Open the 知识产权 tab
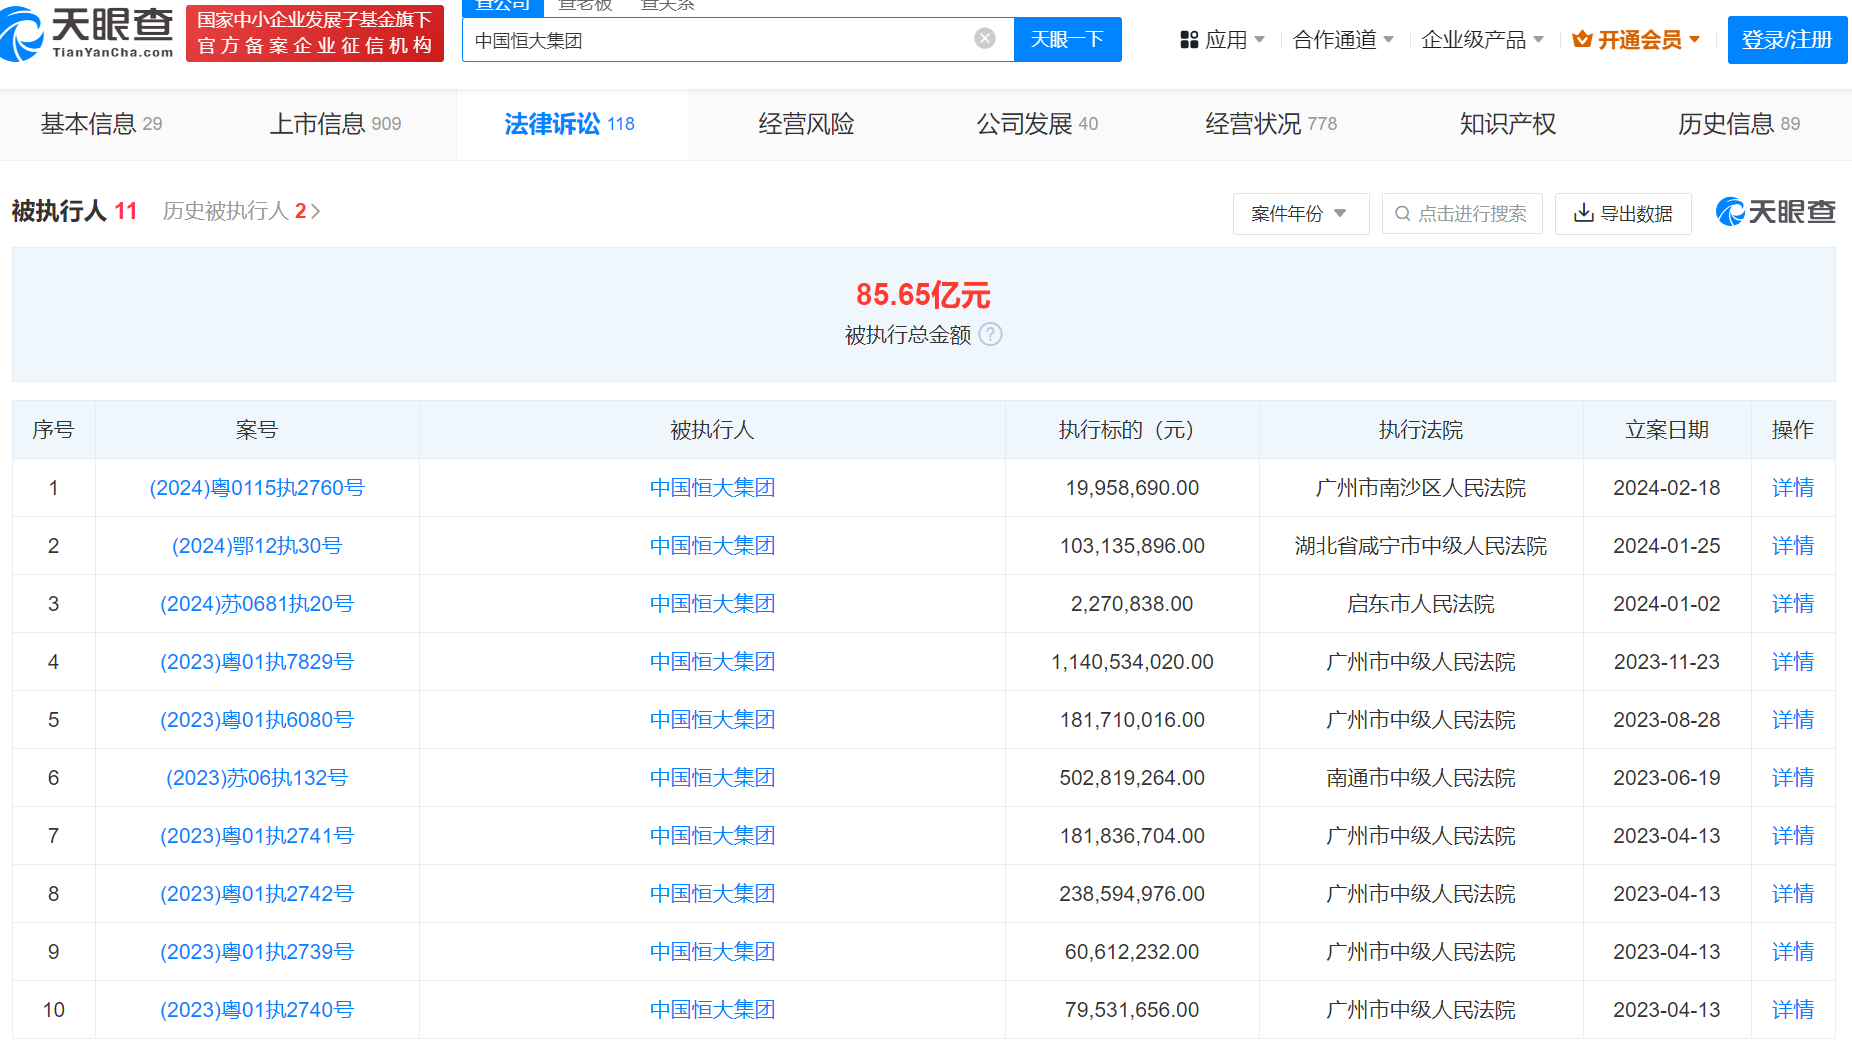The height and width of the screenshot is (1043, 1852). click(x=1508, y=124)
